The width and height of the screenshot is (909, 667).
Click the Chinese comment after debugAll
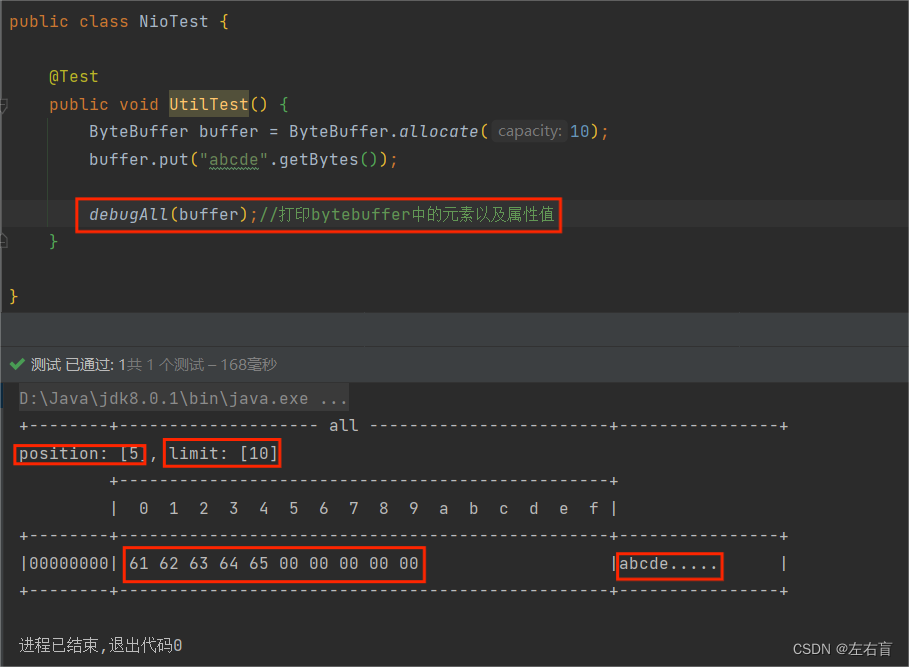[x=406, y=214]
